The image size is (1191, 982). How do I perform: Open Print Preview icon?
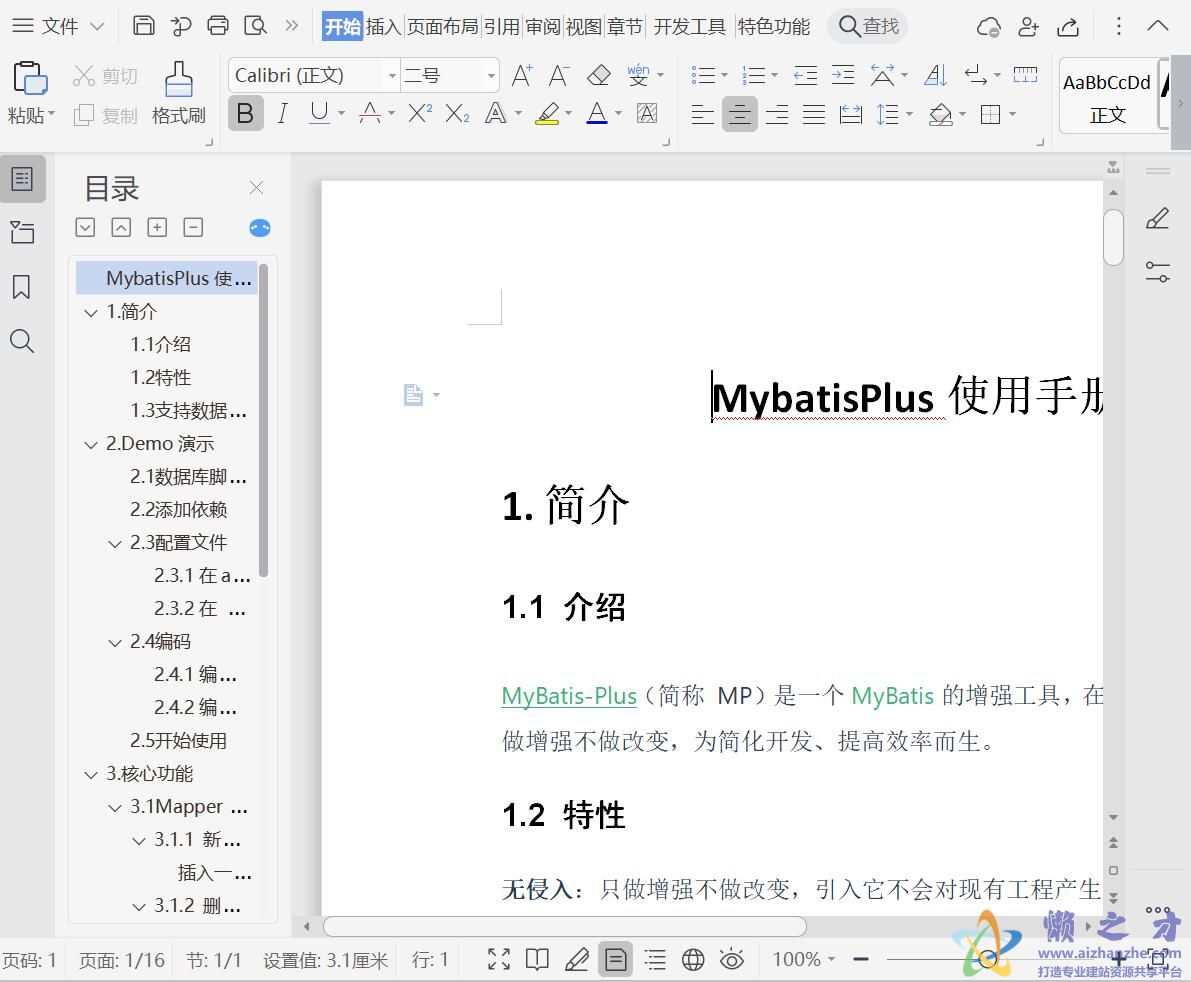point(255,26)
